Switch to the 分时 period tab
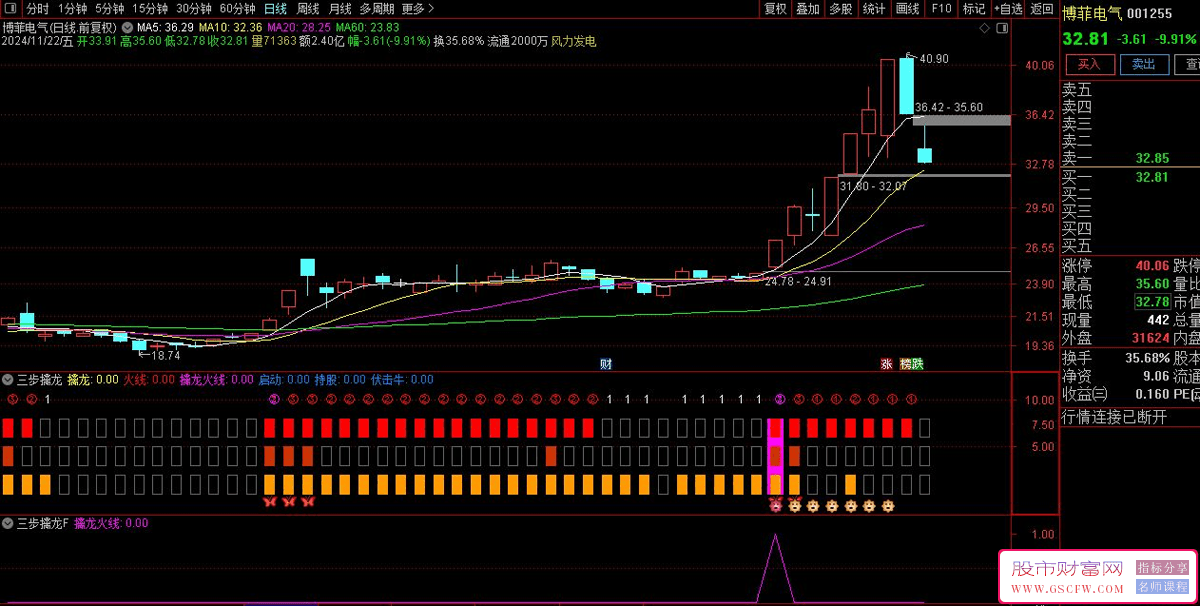 (x=37, y=9)
